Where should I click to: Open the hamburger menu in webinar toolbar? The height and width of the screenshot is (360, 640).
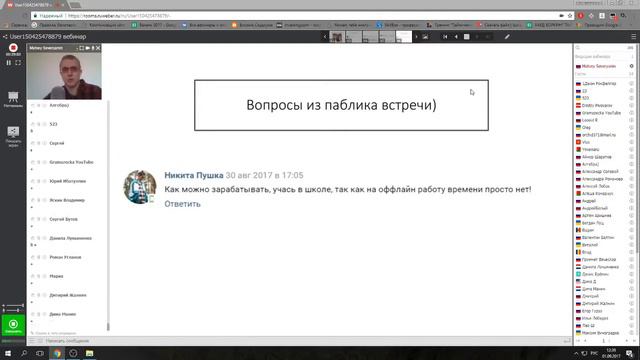[633, 37]
